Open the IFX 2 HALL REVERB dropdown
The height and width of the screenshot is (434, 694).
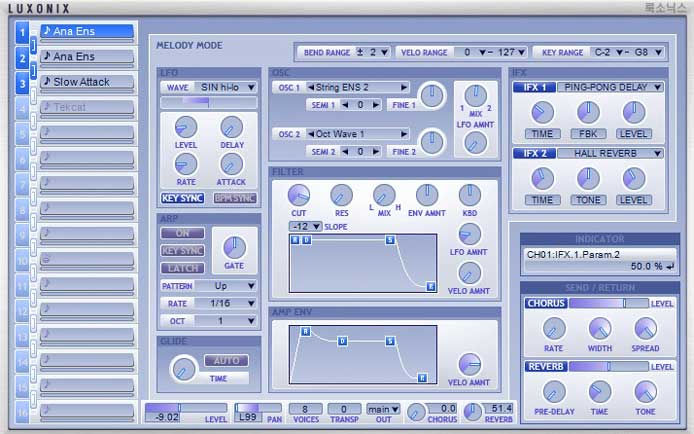pyautogui.click(x=610, y=154)
